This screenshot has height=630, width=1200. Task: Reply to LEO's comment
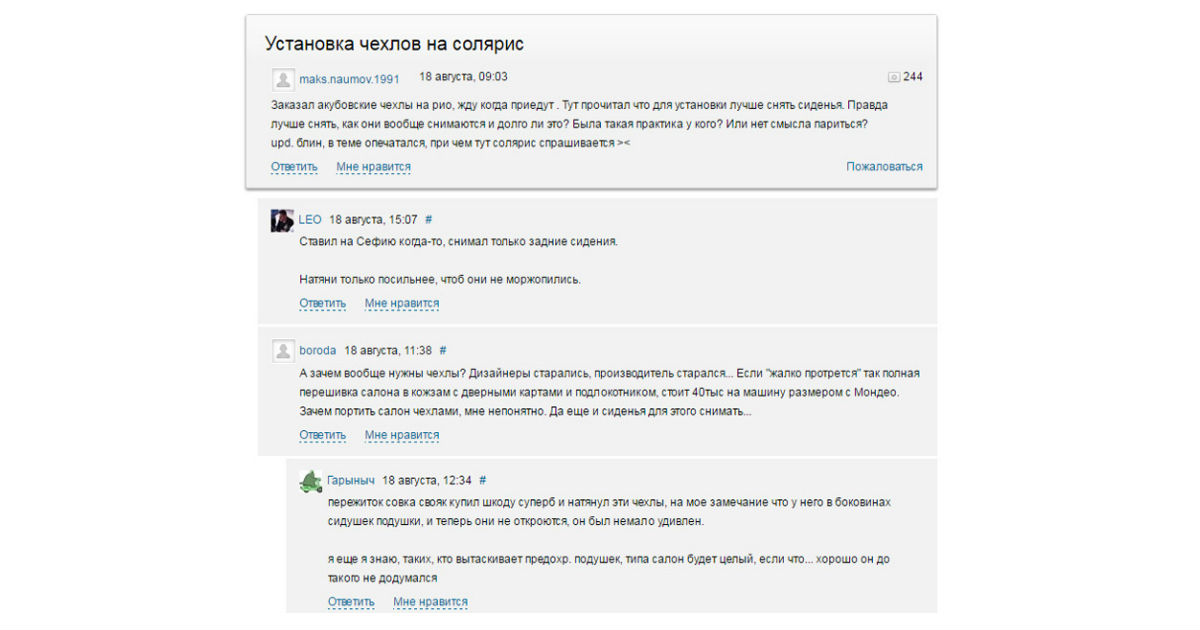click(x=322, y=303)
